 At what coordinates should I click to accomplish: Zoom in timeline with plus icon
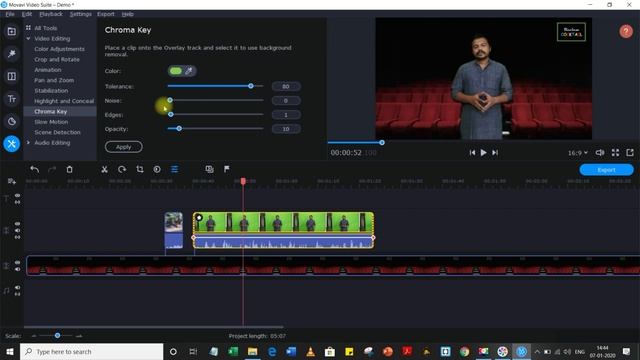[79, 336]
